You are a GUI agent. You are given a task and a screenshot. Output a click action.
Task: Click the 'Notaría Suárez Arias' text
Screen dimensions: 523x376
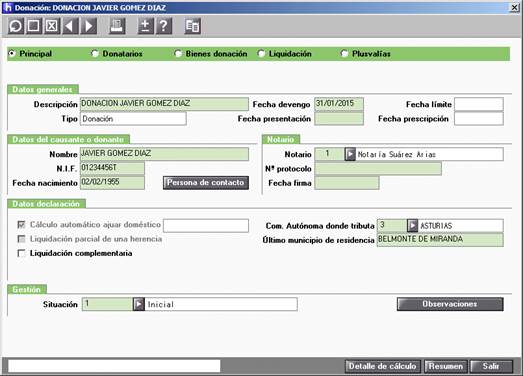tap(397, 154)
